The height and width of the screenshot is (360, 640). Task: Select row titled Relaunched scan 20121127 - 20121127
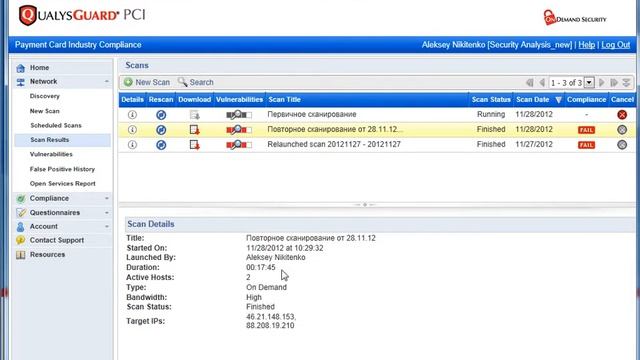pyautogui.click(x=334, y=144)
